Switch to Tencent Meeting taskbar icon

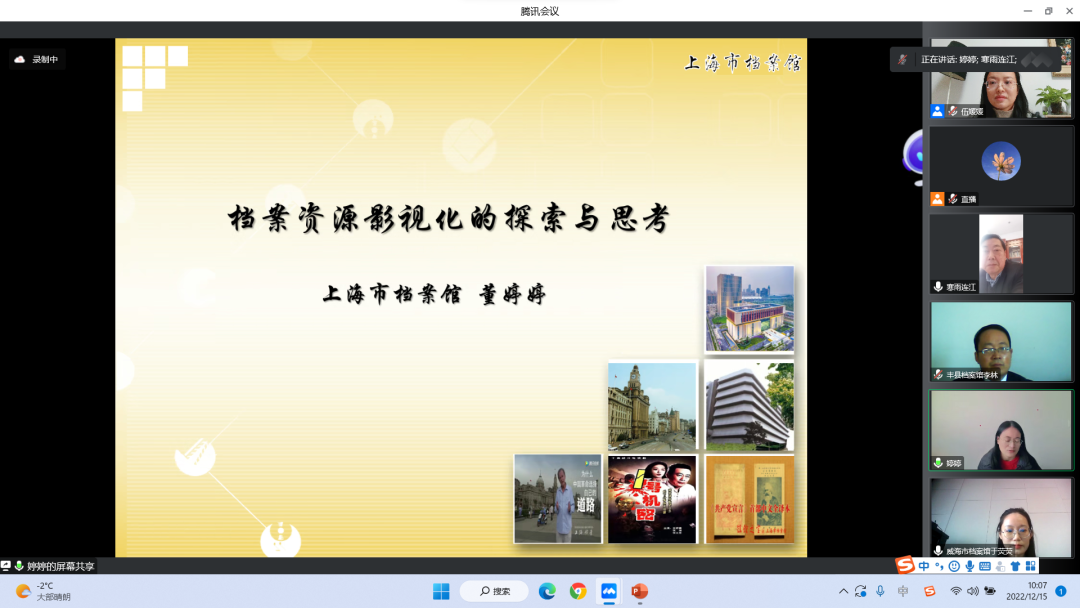[x=609, y=591]
